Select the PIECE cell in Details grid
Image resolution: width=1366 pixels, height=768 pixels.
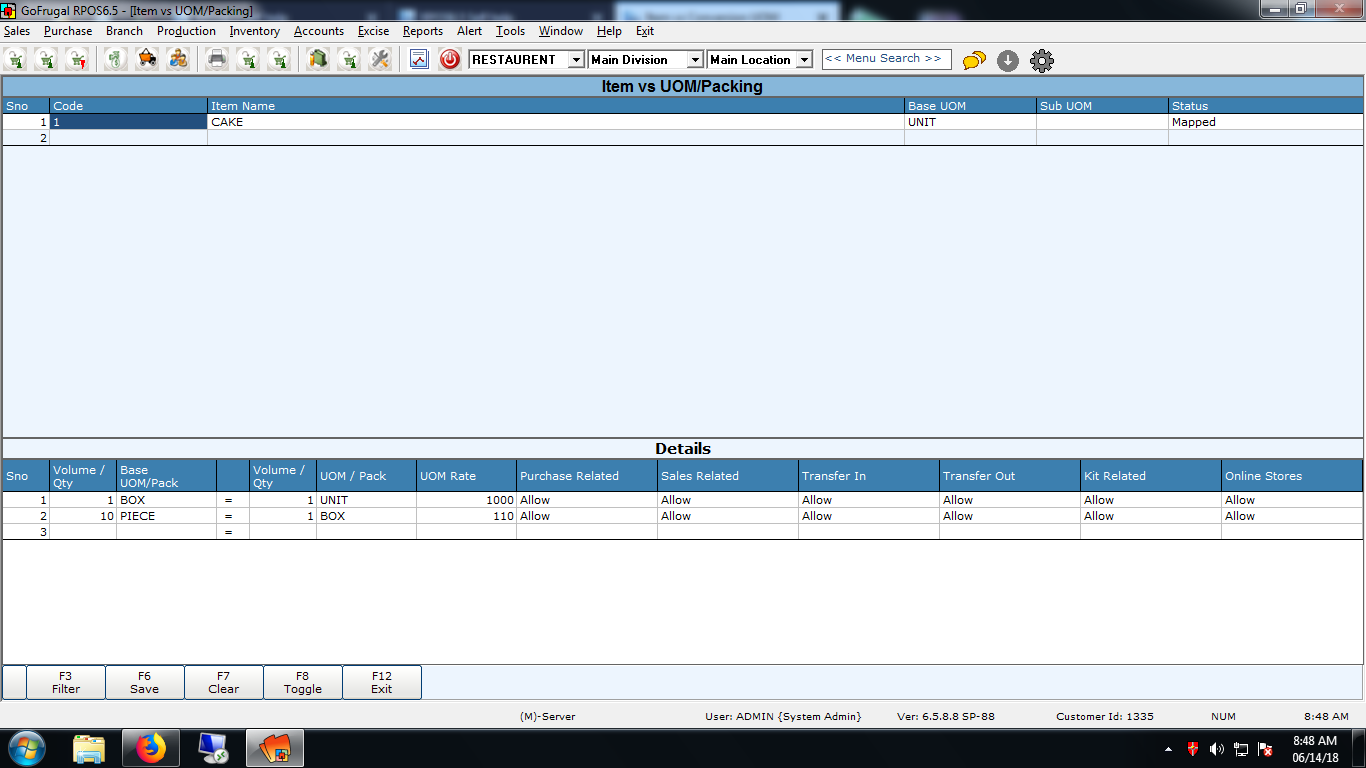[x=166, y=516]
